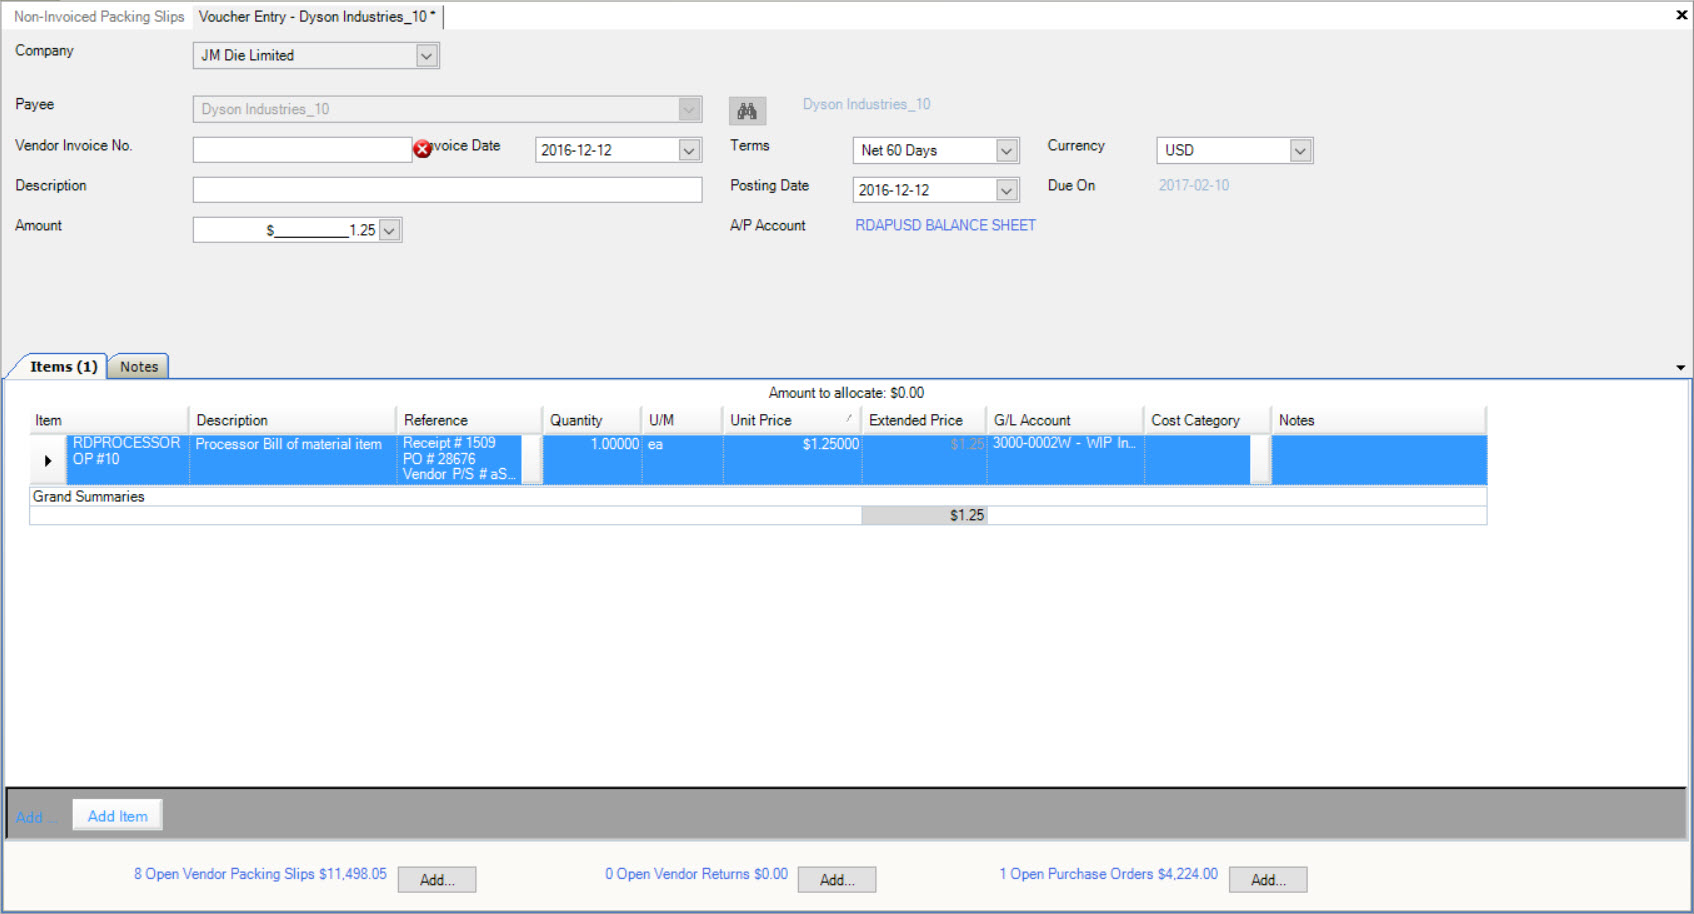Screen dimensions: 1694x914
Task: Open the Invoice Date picker
Action: coord(689,150)
